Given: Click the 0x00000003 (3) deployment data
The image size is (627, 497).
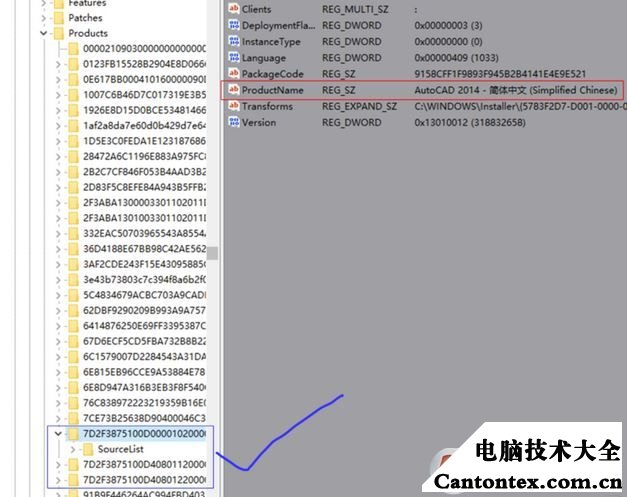Looking at the screenshot, I should (x=448, y=25).
